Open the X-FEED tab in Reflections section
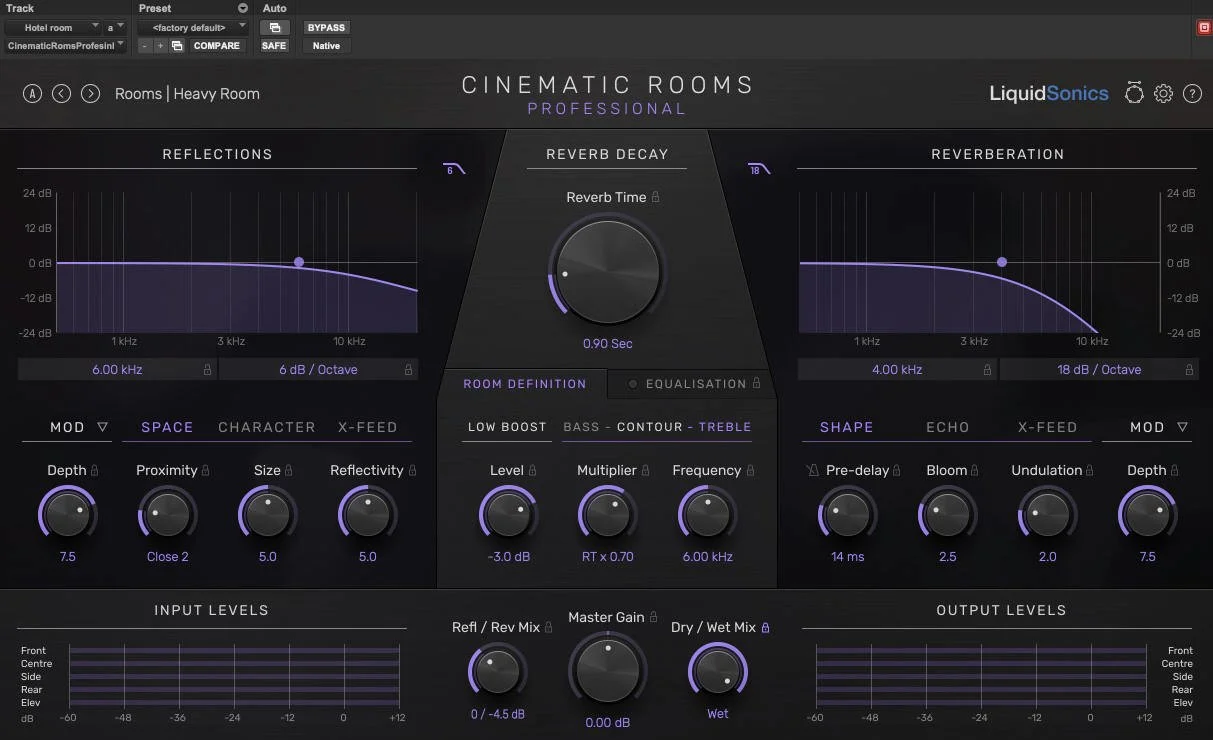1213x740 pixels. click(368, 427)
